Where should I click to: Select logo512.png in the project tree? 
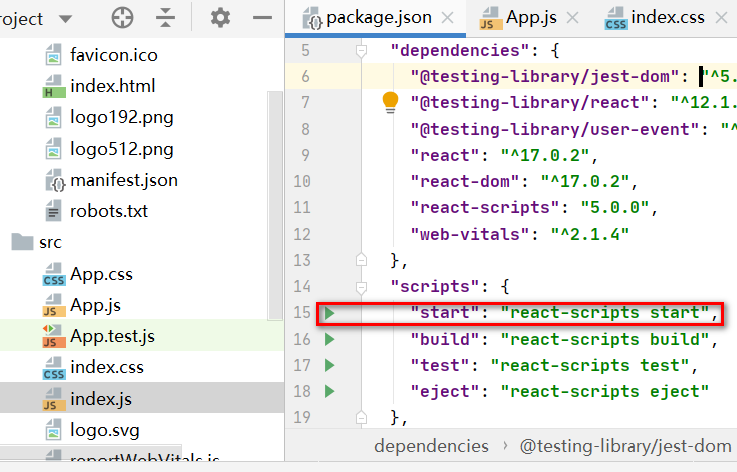(122, 149)
